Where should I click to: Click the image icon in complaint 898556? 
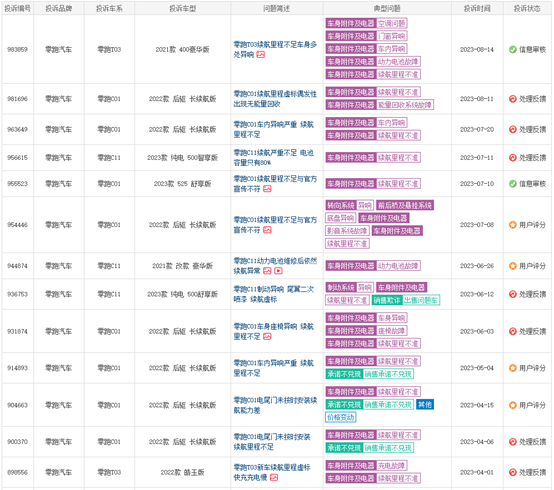click(274, 478)
